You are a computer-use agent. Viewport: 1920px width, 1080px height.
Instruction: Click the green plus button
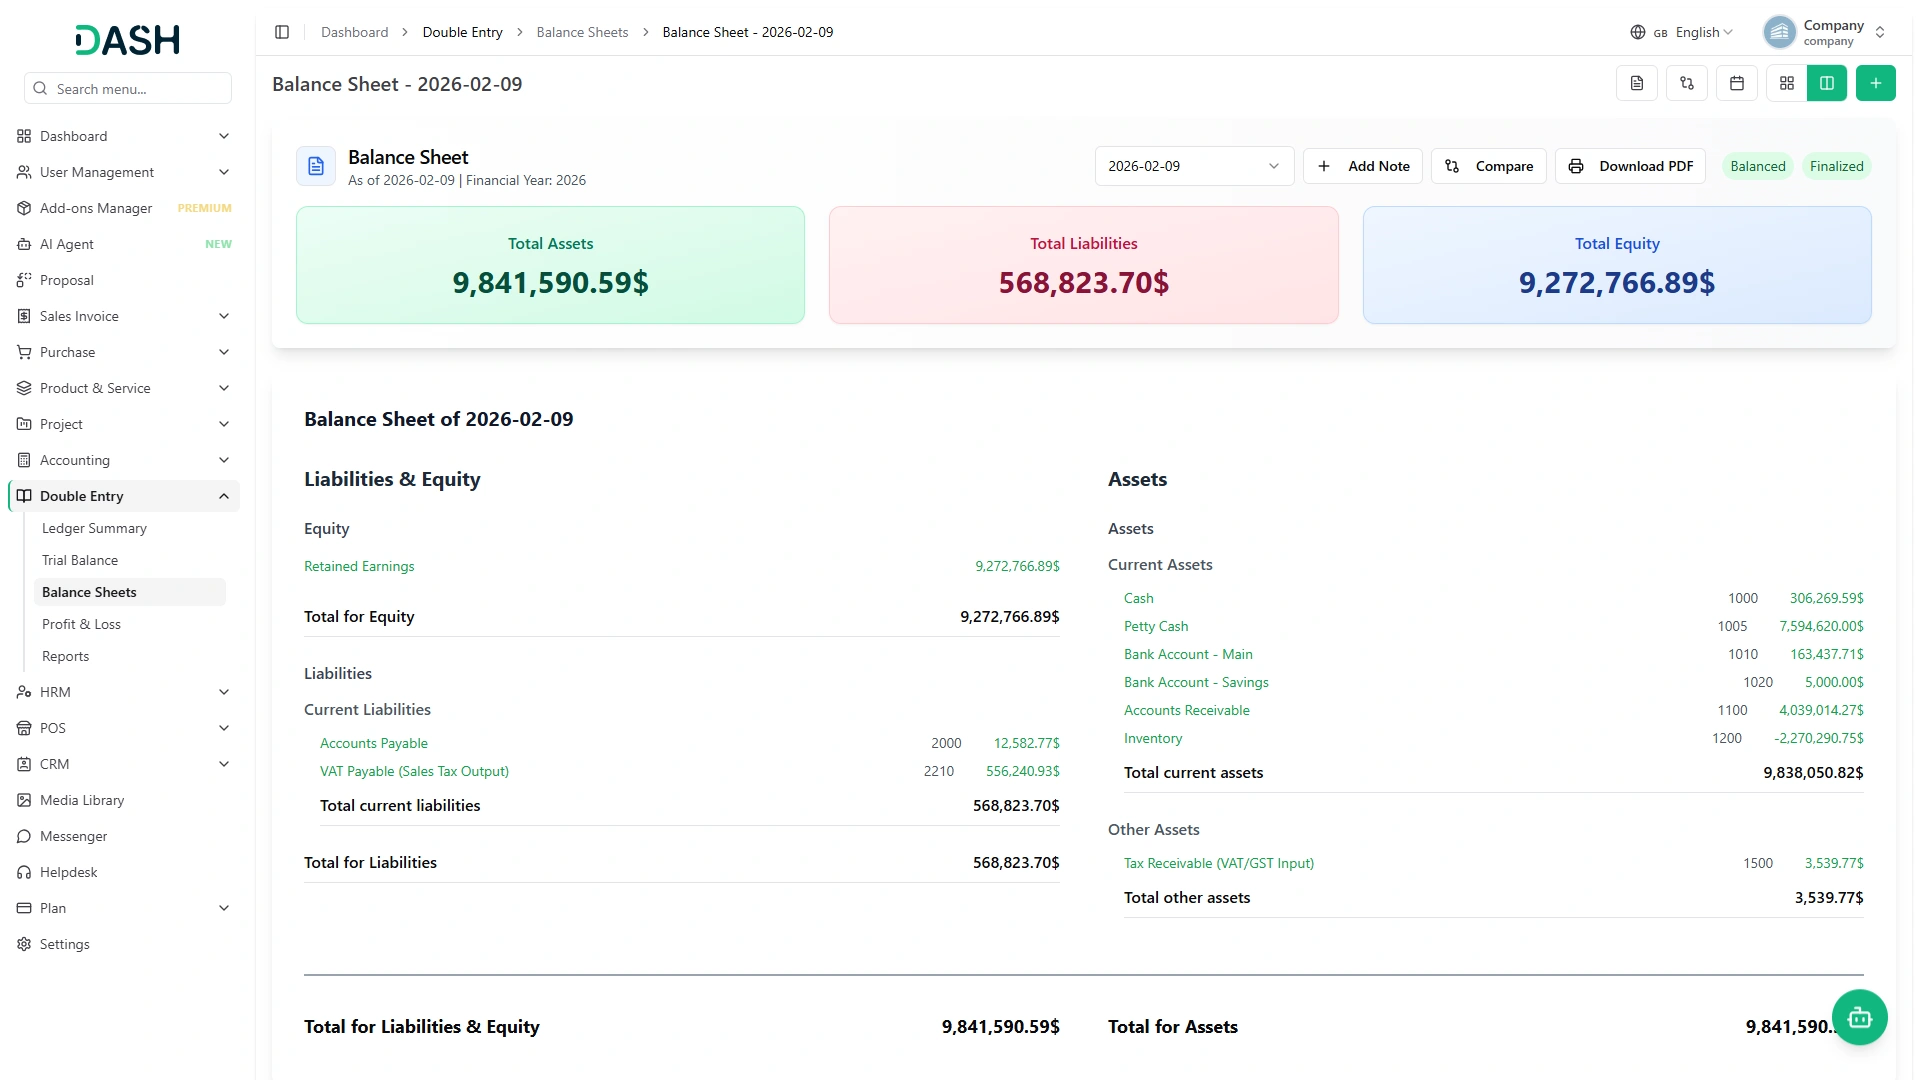coord(1876,83)
